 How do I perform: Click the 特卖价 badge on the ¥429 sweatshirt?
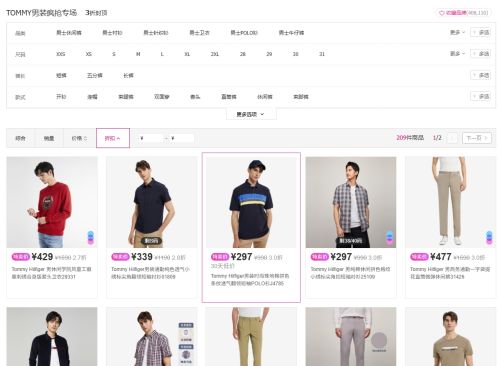click(x=21, y=257)
